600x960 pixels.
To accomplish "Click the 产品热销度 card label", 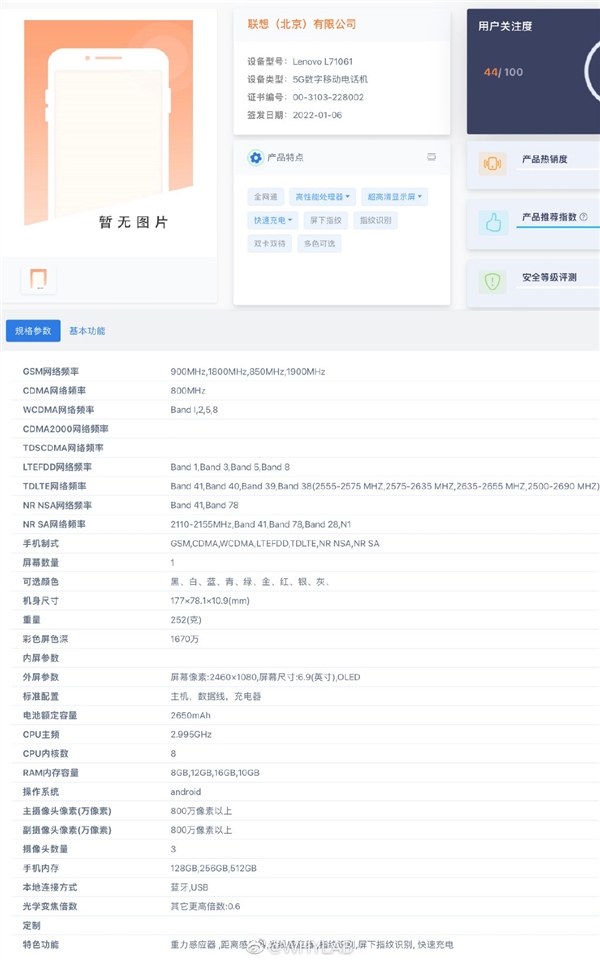I will [x=544, y=159].
